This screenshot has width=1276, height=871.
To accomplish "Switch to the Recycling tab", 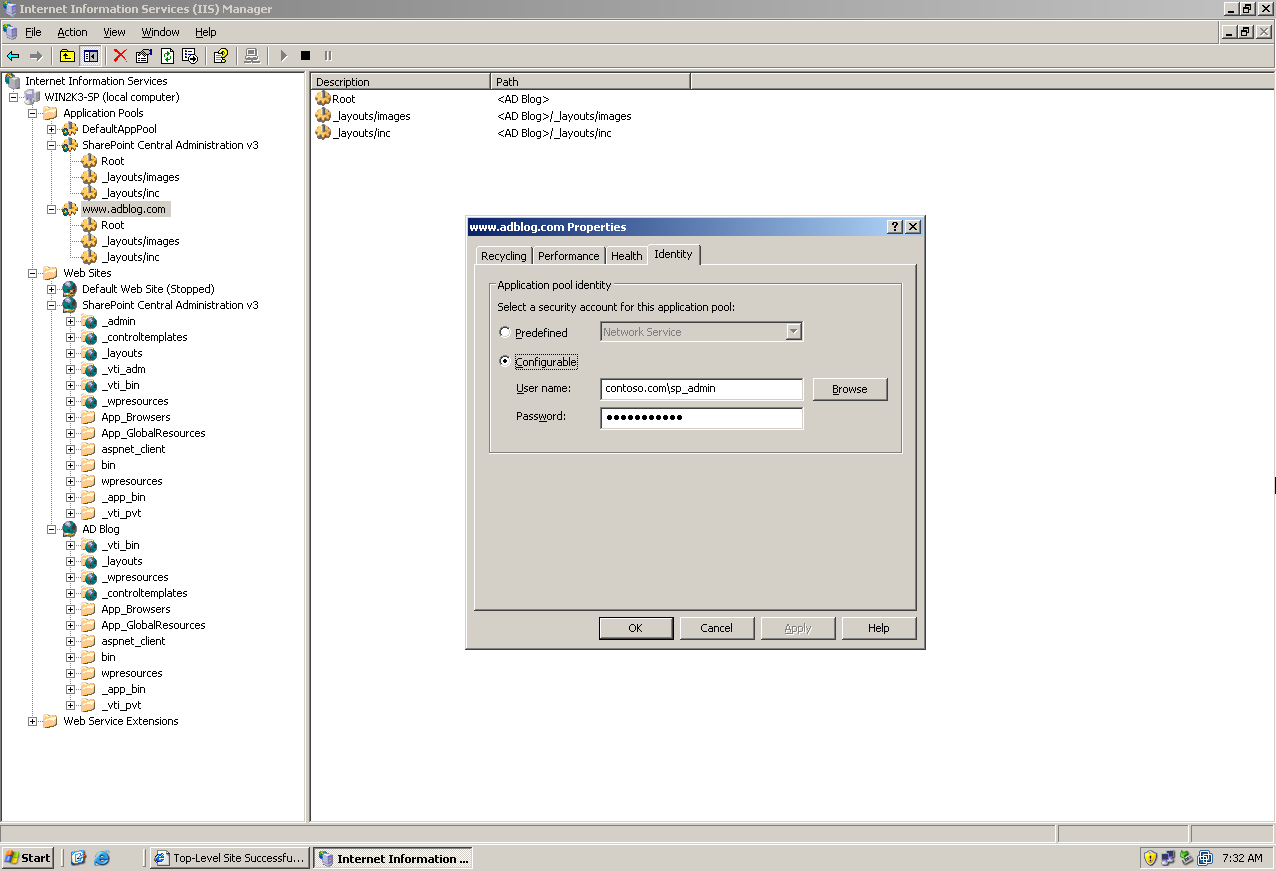I will click(x=503, y=255).
